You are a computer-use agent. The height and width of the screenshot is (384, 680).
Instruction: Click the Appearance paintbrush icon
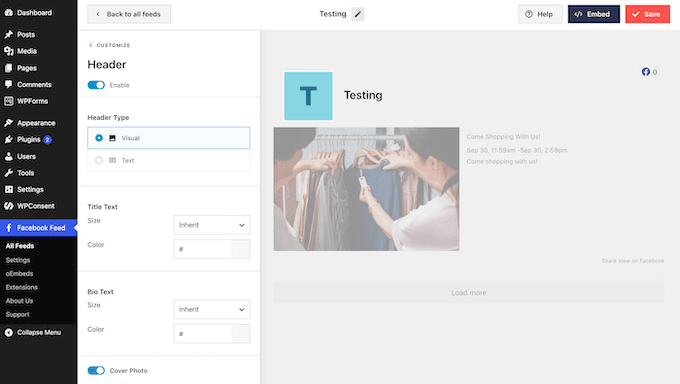9,123
